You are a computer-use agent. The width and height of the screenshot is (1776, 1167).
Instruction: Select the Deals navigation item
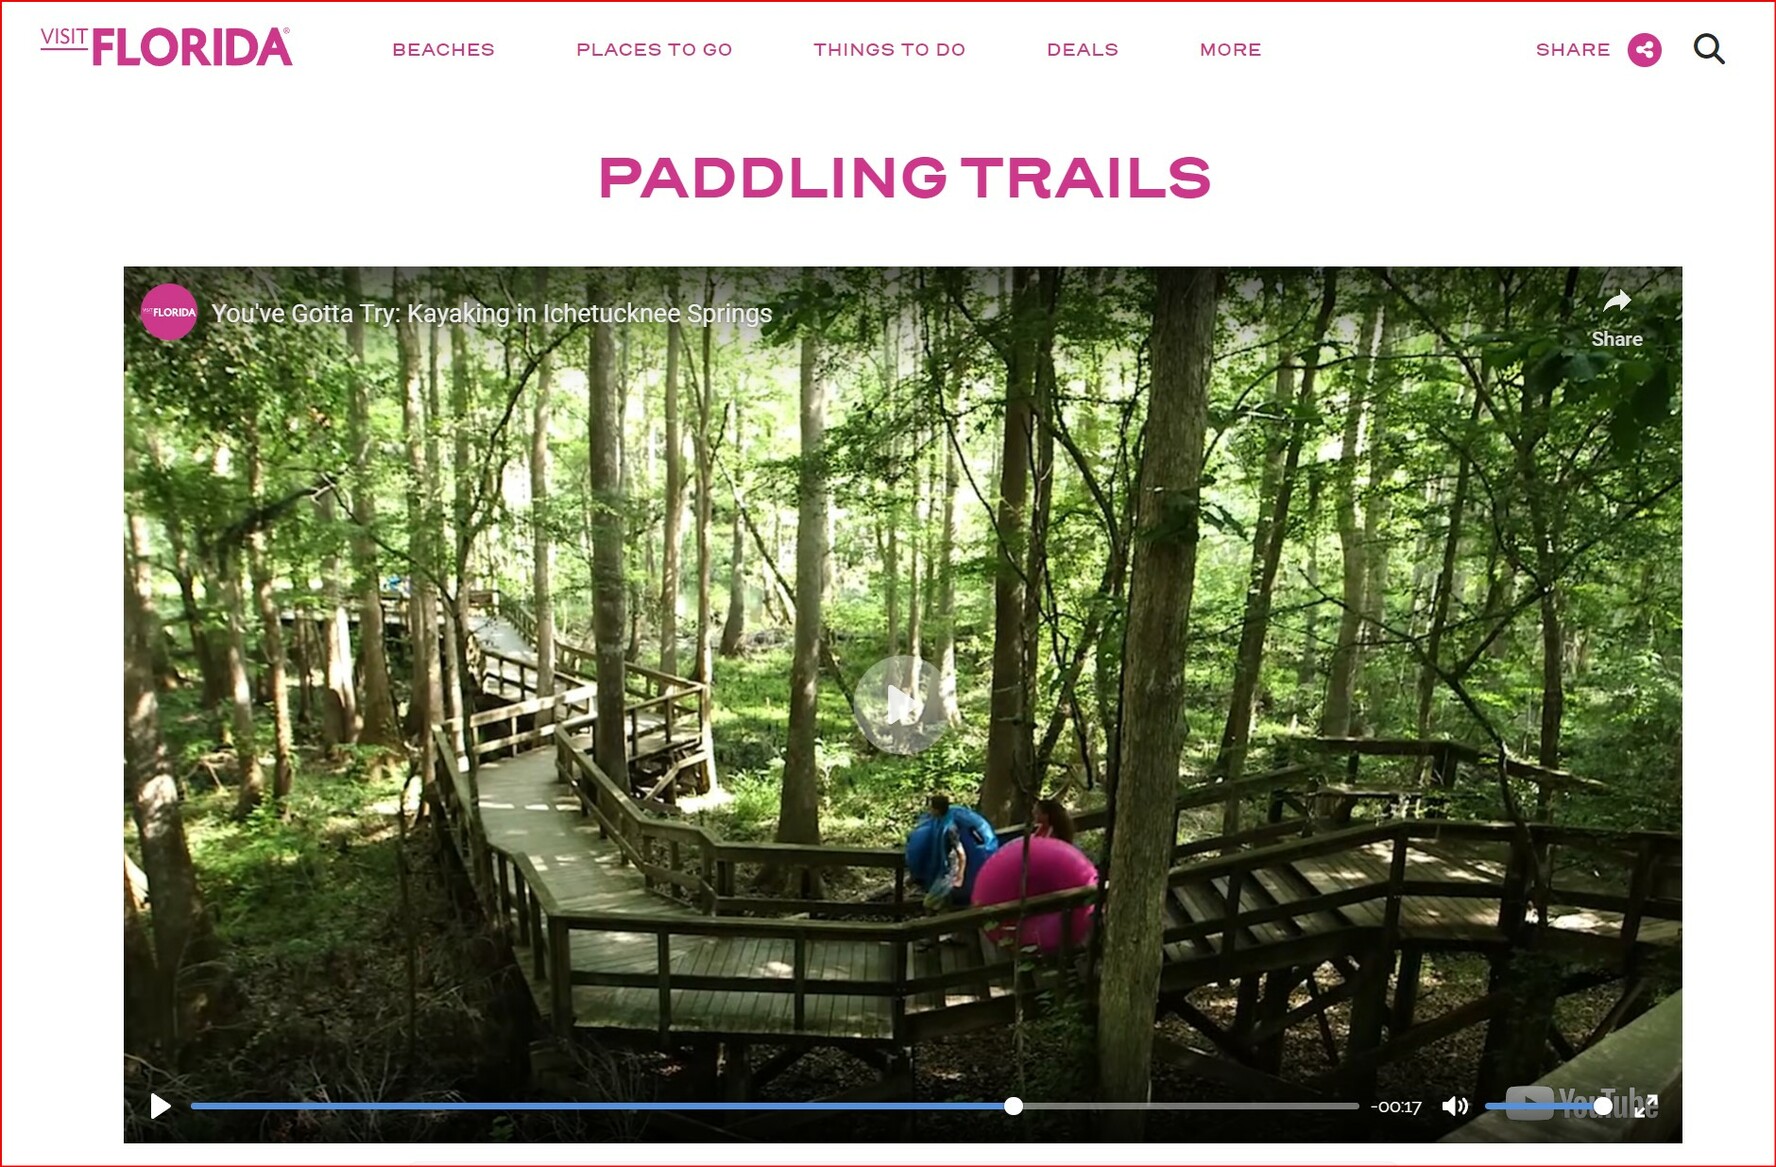(1082, 50)
